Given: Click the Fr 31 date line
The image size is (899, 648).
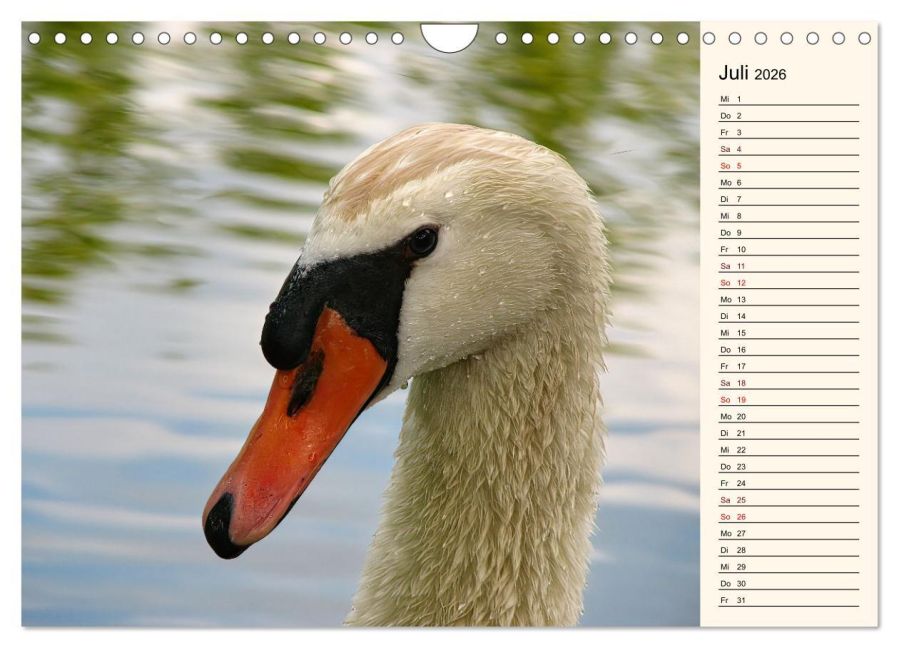Looking at the screenshot, I should 789,600.
